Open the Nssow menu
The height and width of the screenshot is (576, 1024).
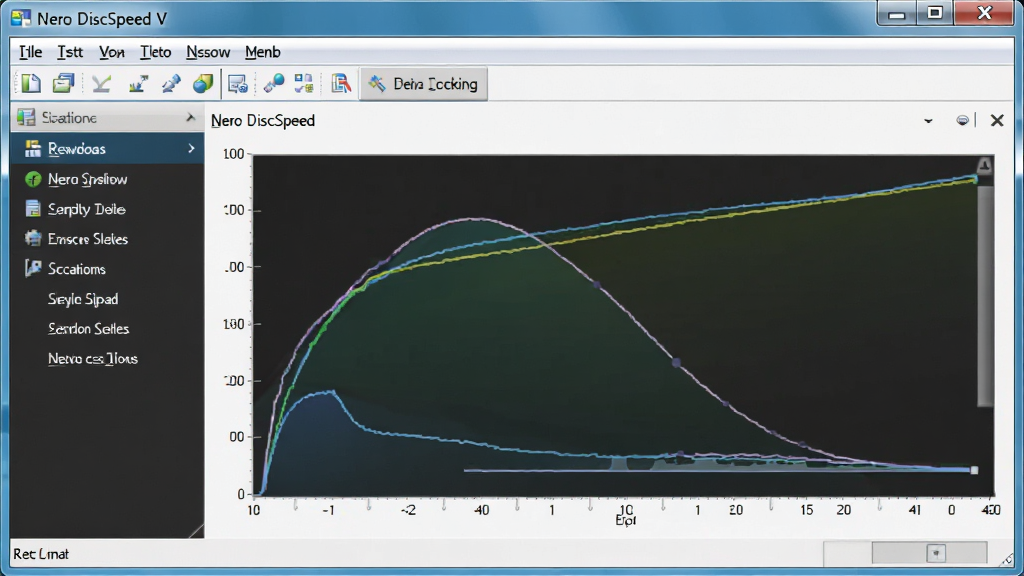click(208, 52)
